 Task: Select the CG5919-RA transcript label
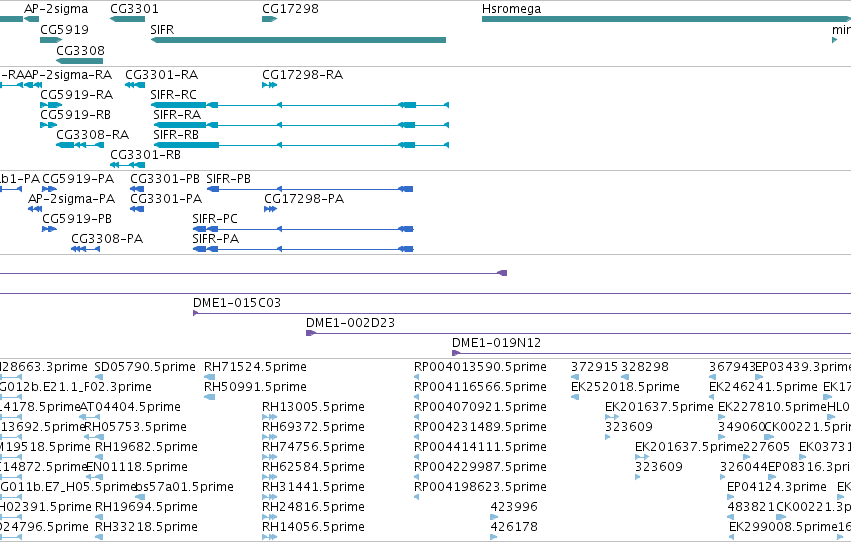tap(77, 95)
